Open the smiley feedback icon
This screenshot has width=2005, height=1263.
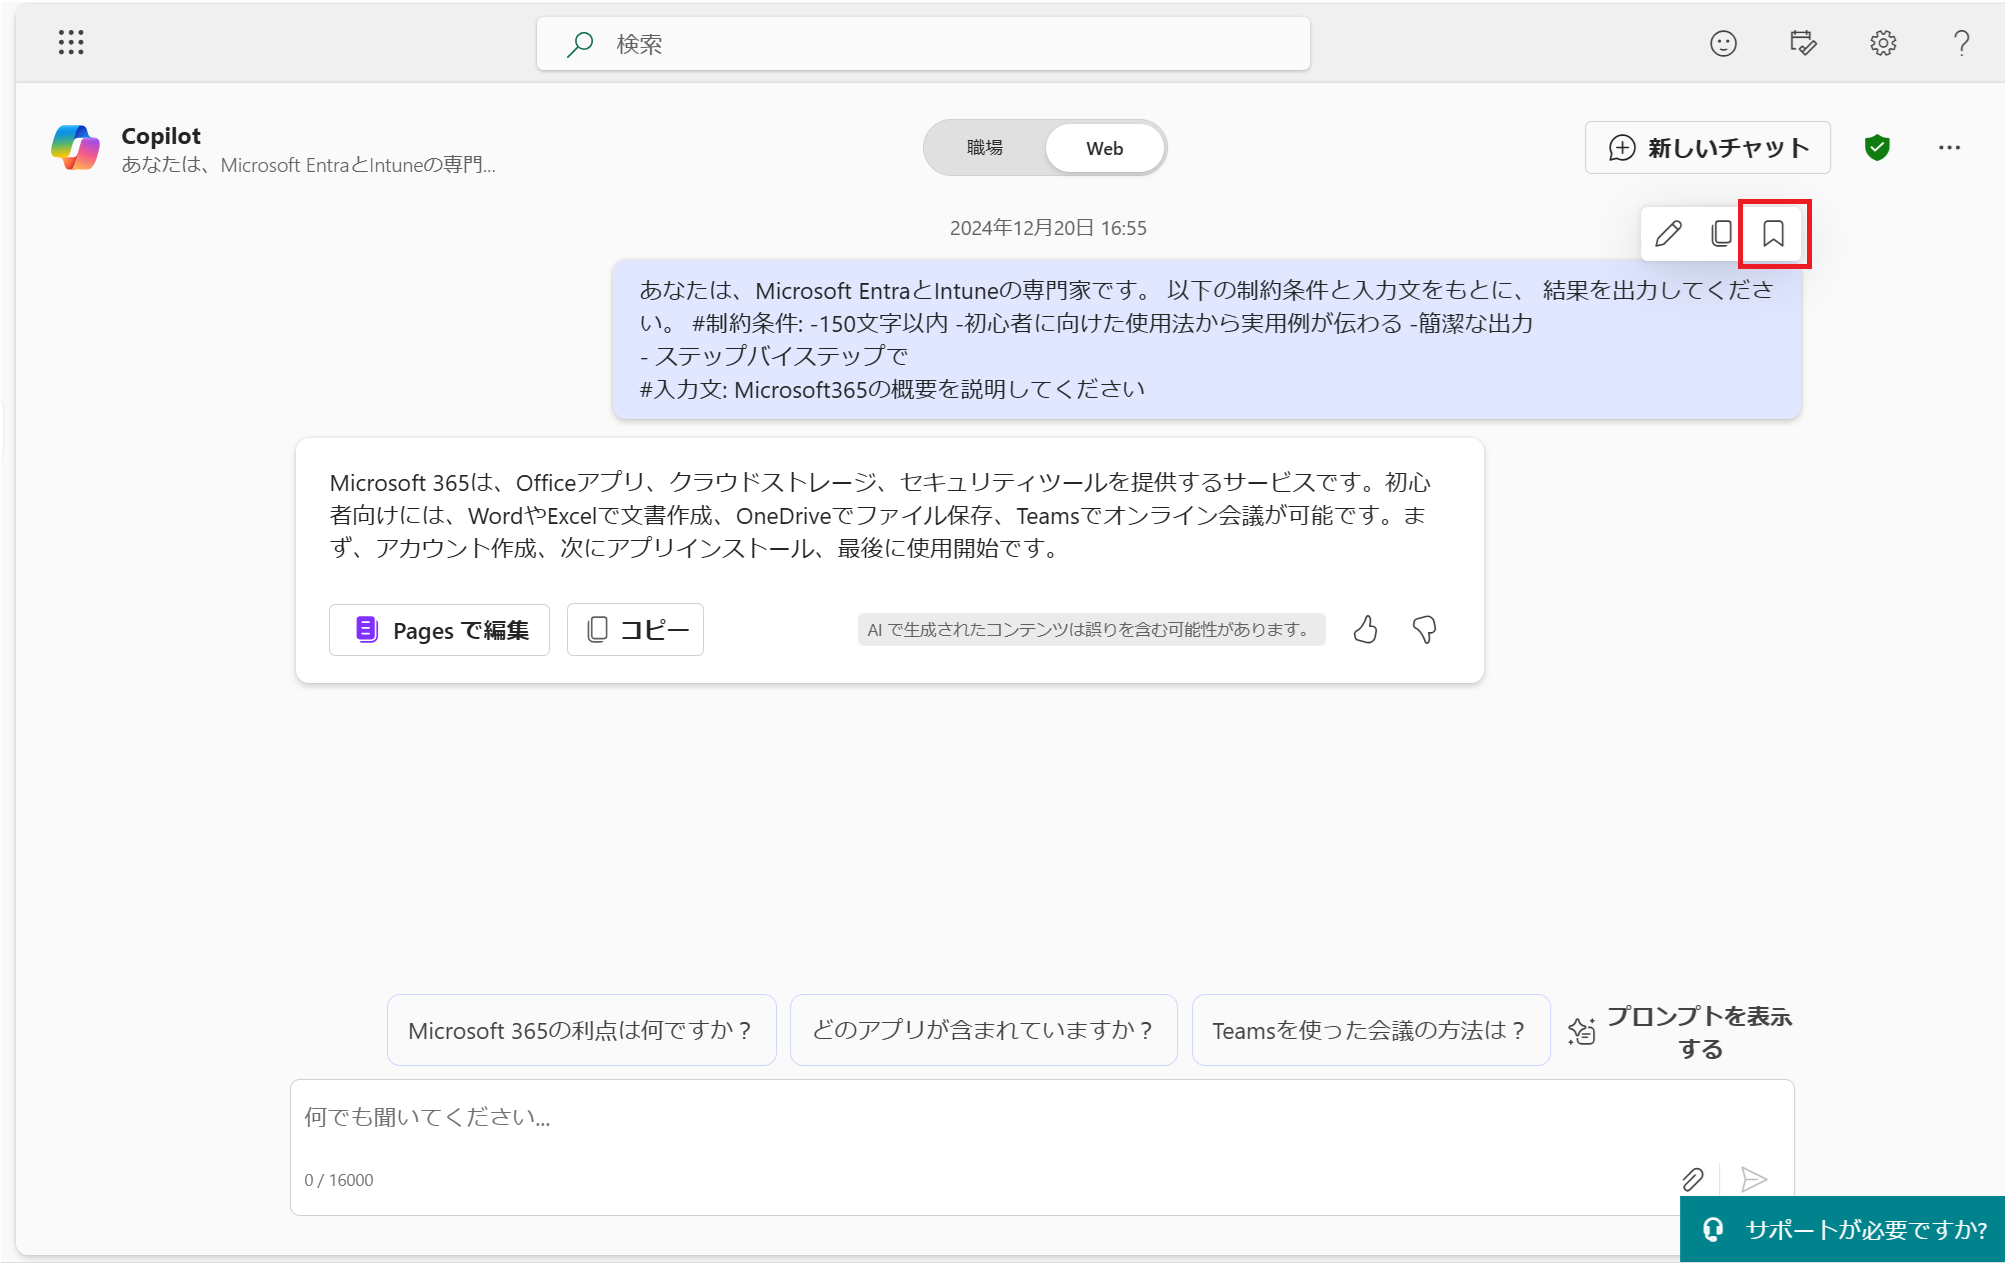click(x=1723, y=43)
